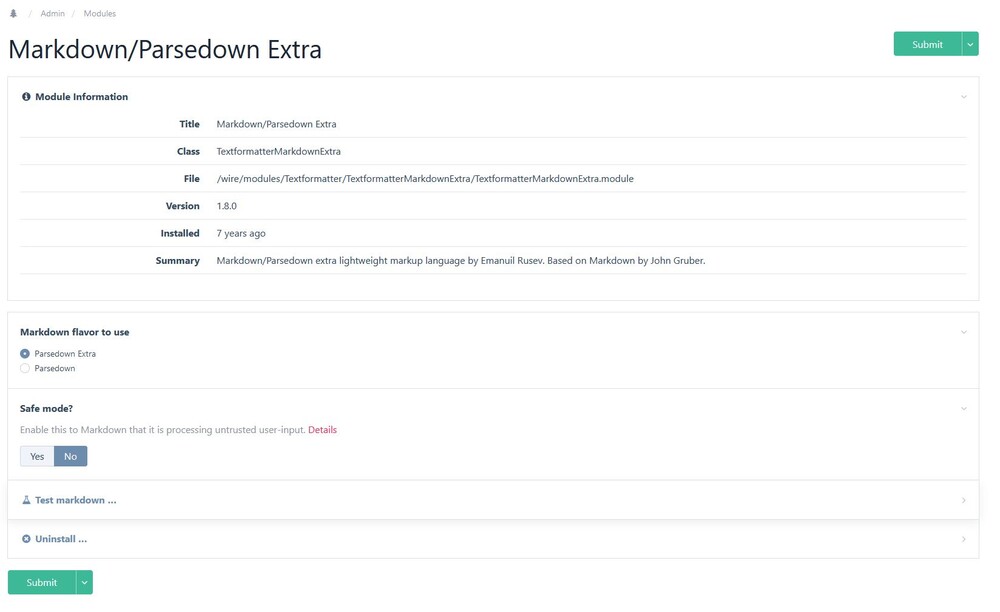Expand the Test markdown section chevron
The width and height of the screenshot is (1000, 612).
(x=964, y=500)
